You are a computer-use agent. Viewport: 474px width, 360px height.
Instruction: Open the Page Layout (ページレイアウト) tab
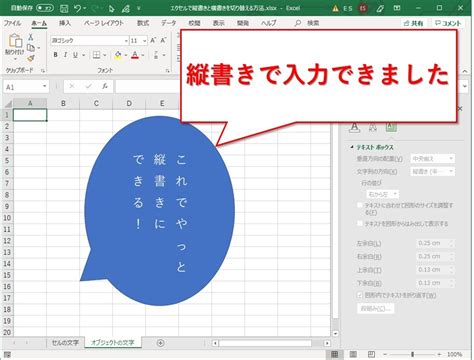103,23
